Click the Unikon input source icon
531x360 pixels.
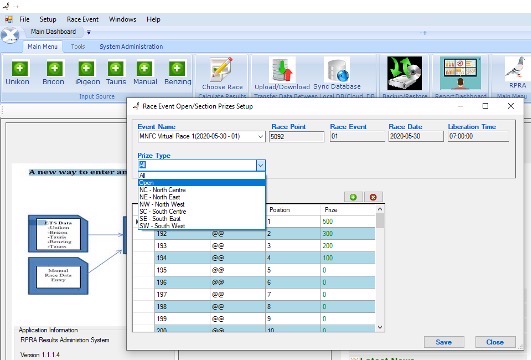(x=20, y=68)
